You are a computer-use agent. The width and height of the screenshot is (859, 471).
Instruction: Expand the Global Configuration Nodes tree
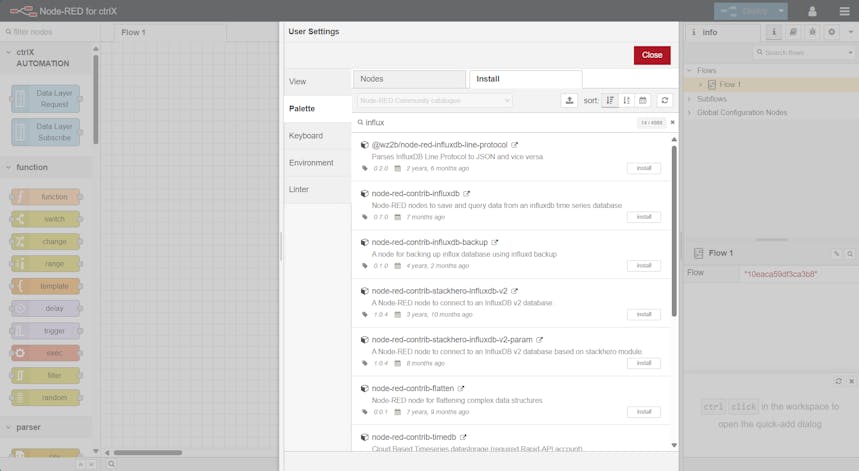[x=690, y=112]
